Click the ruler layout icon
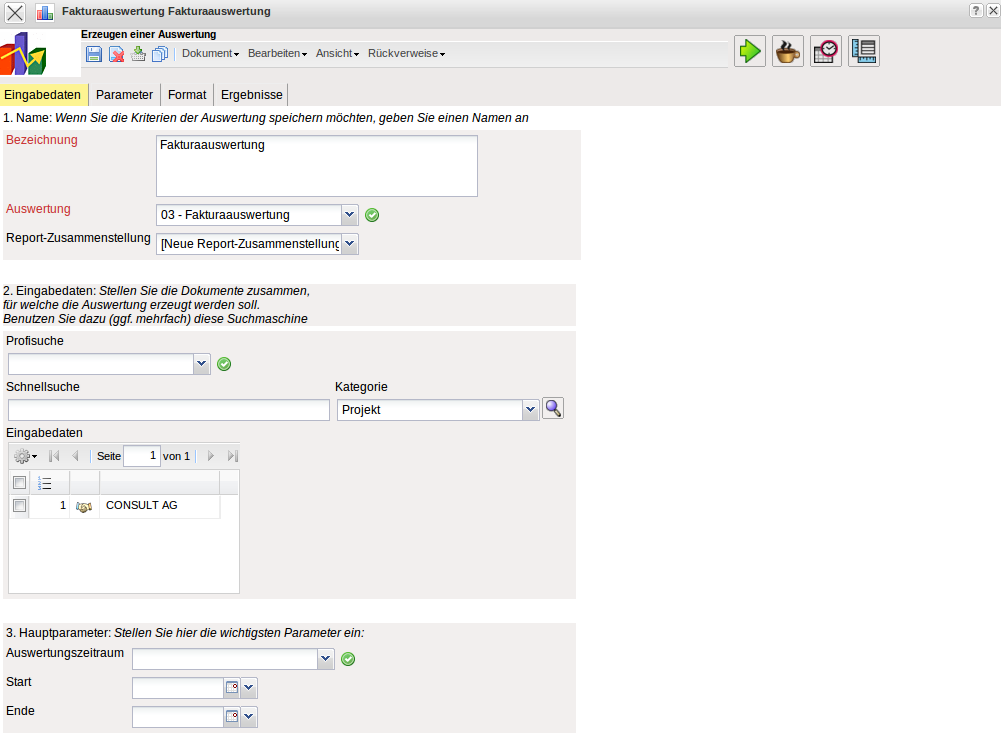 coord(864,51)
